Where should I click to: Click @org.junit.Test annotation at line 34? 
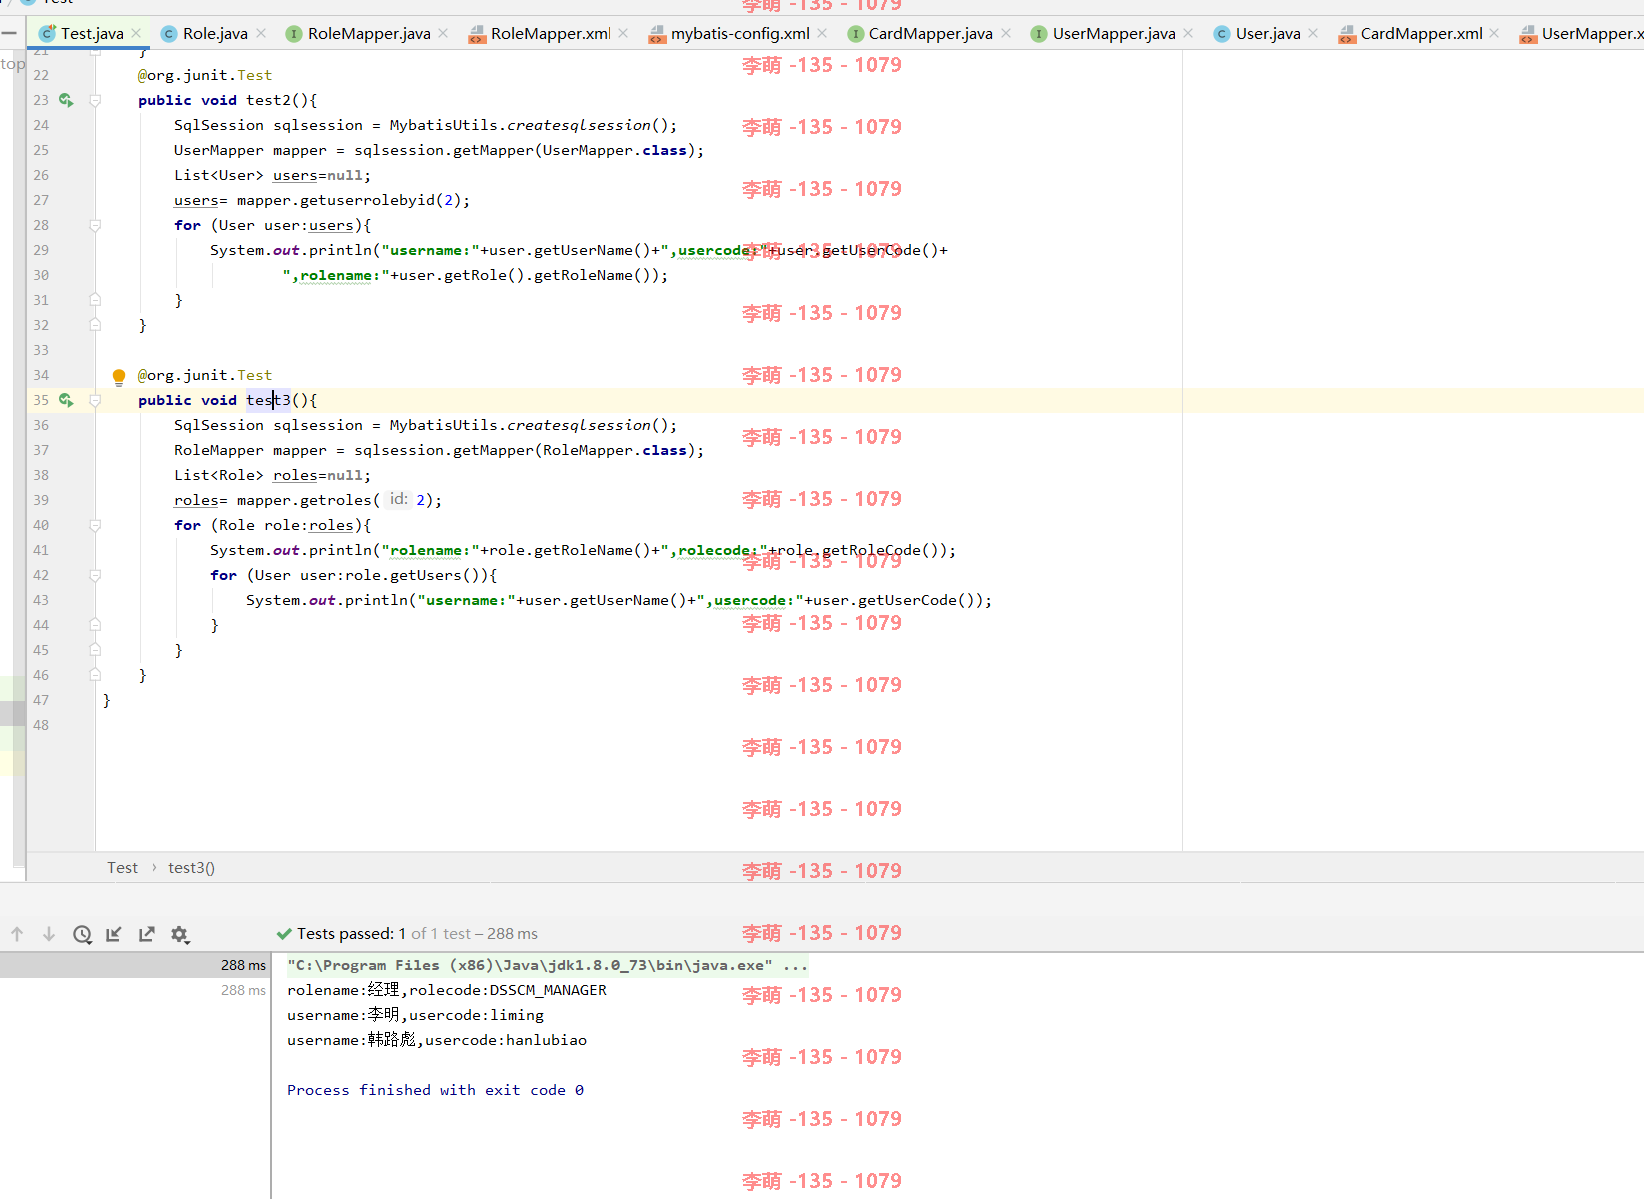[205, 375]
